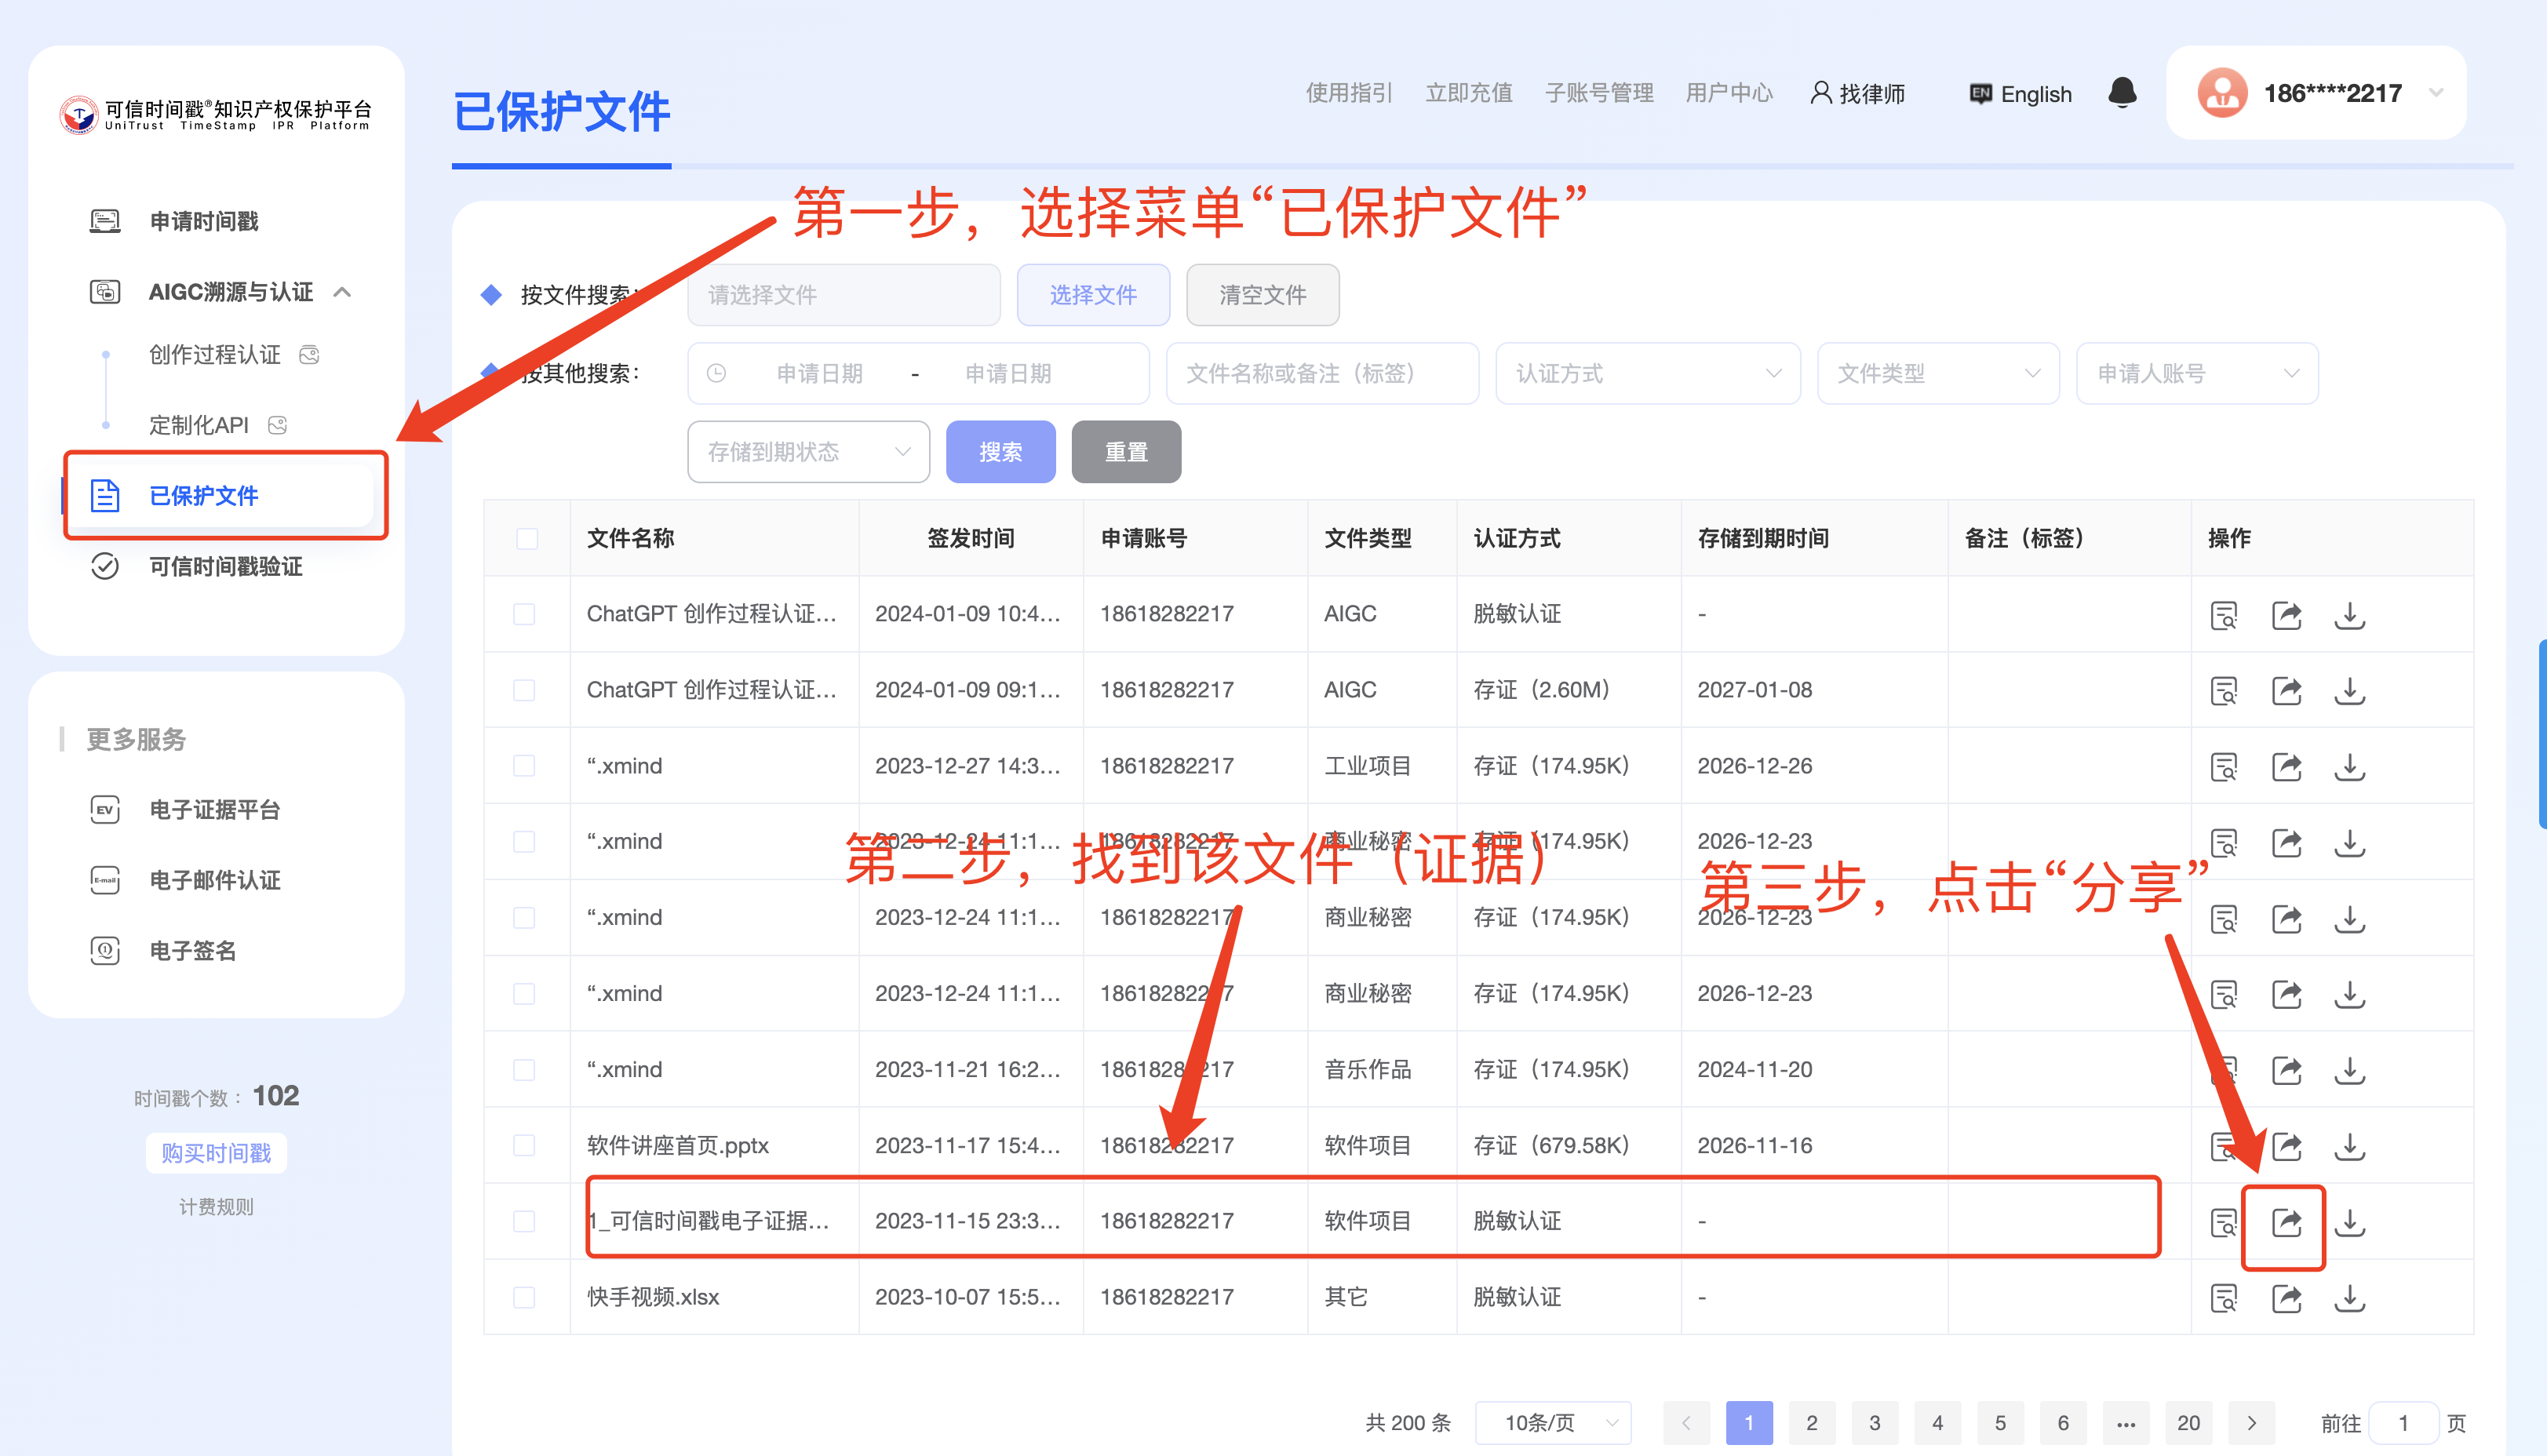Click download icon for 音乐作品 xmind row

click(x=2349, y=1070)
